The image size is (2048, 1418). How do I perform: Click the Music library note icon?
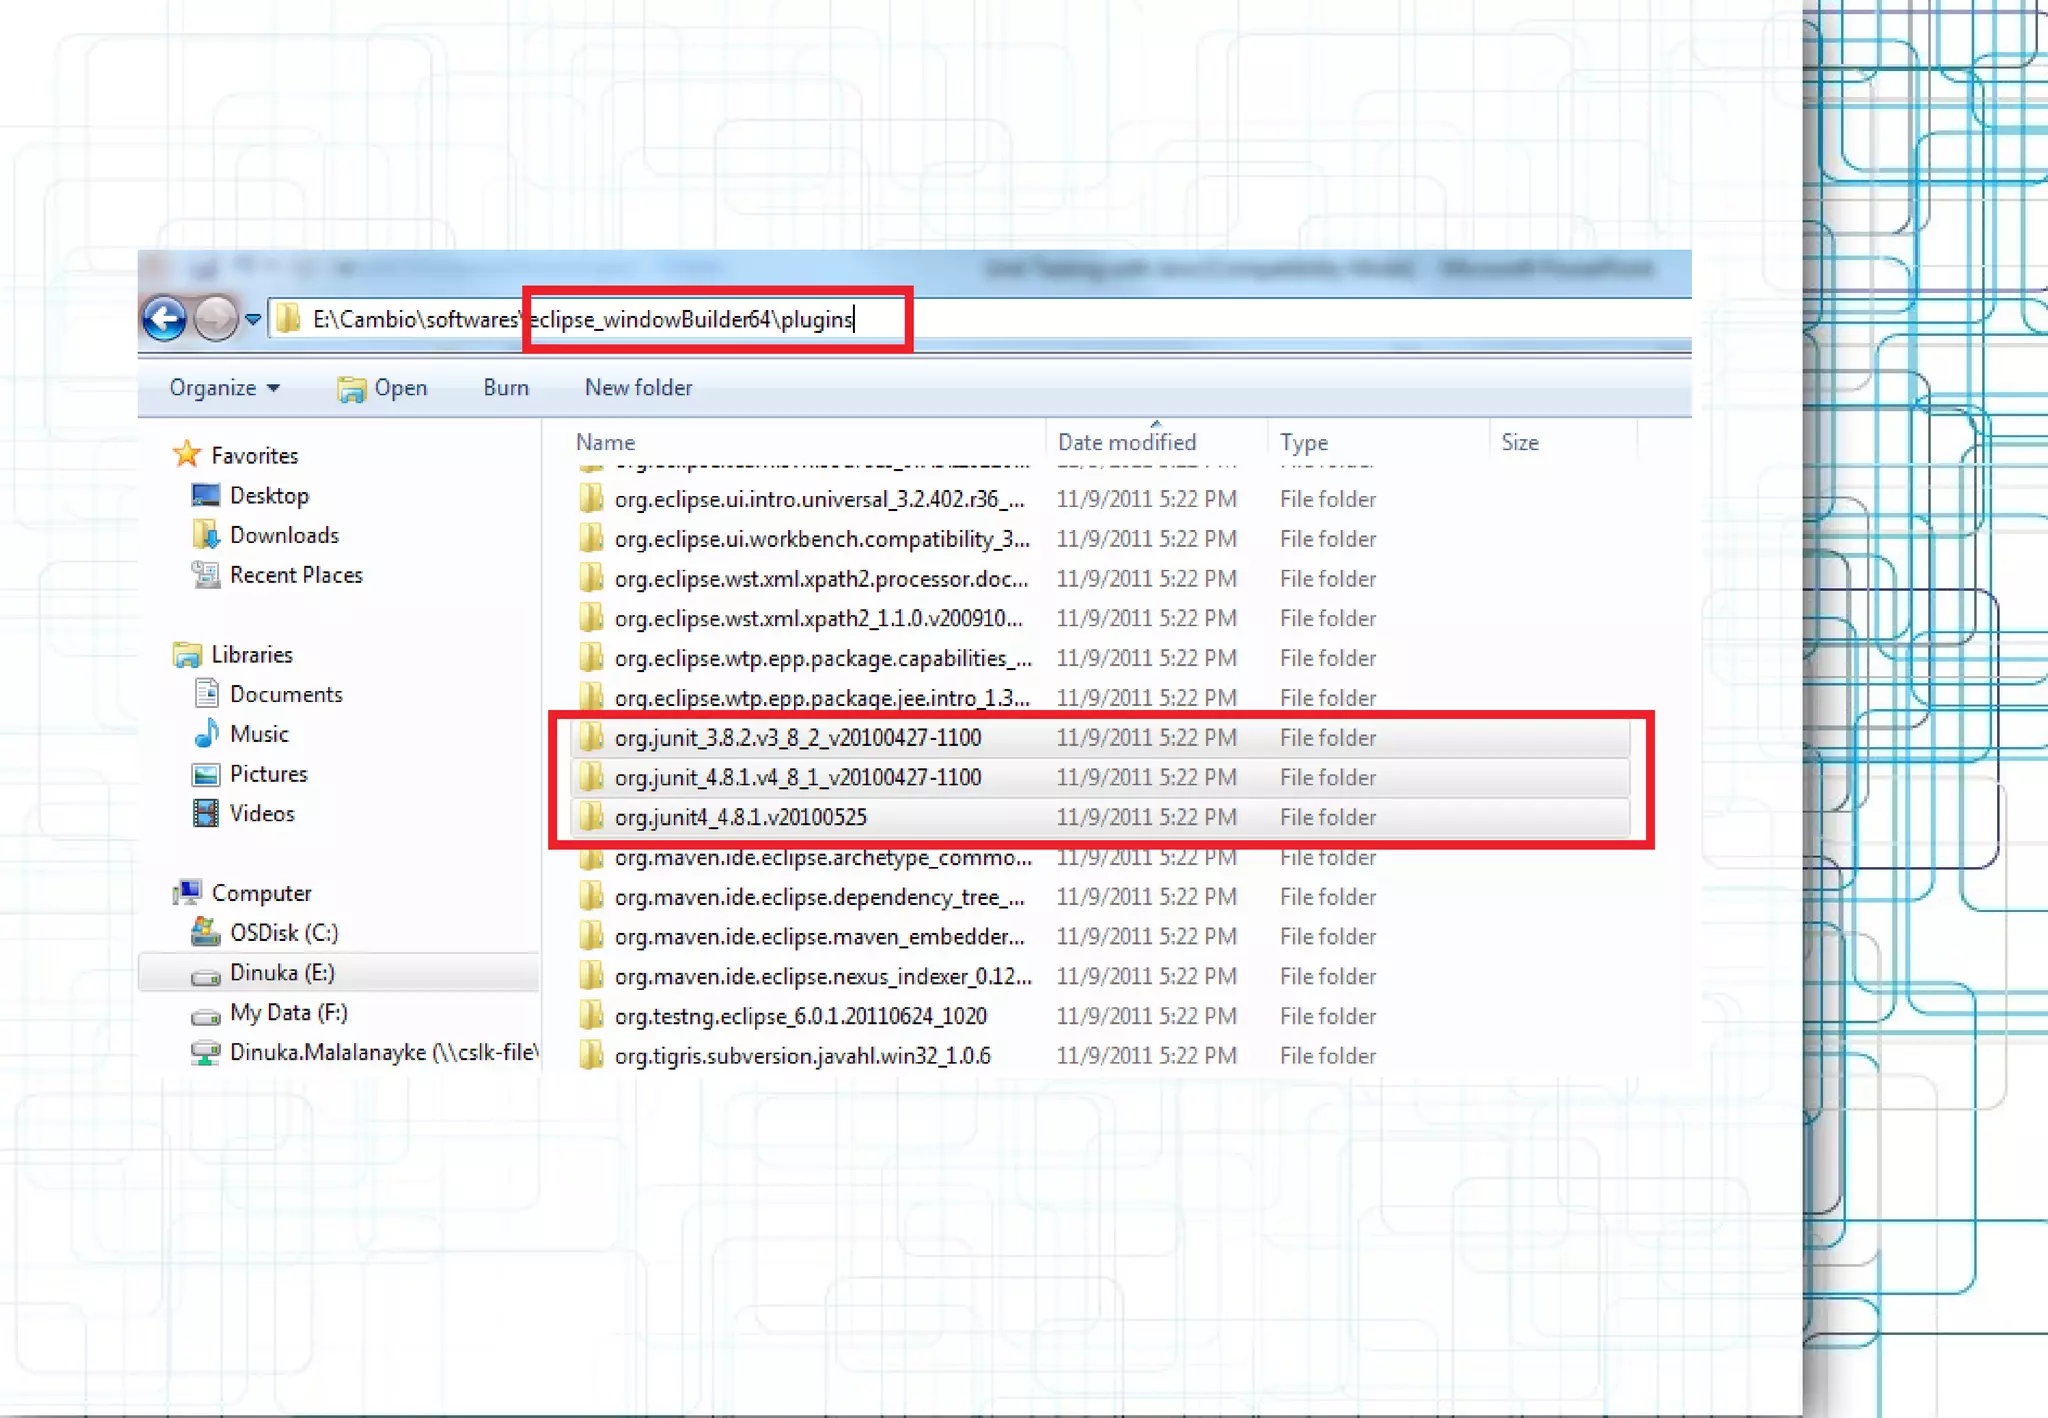click(x=205, y=734)
